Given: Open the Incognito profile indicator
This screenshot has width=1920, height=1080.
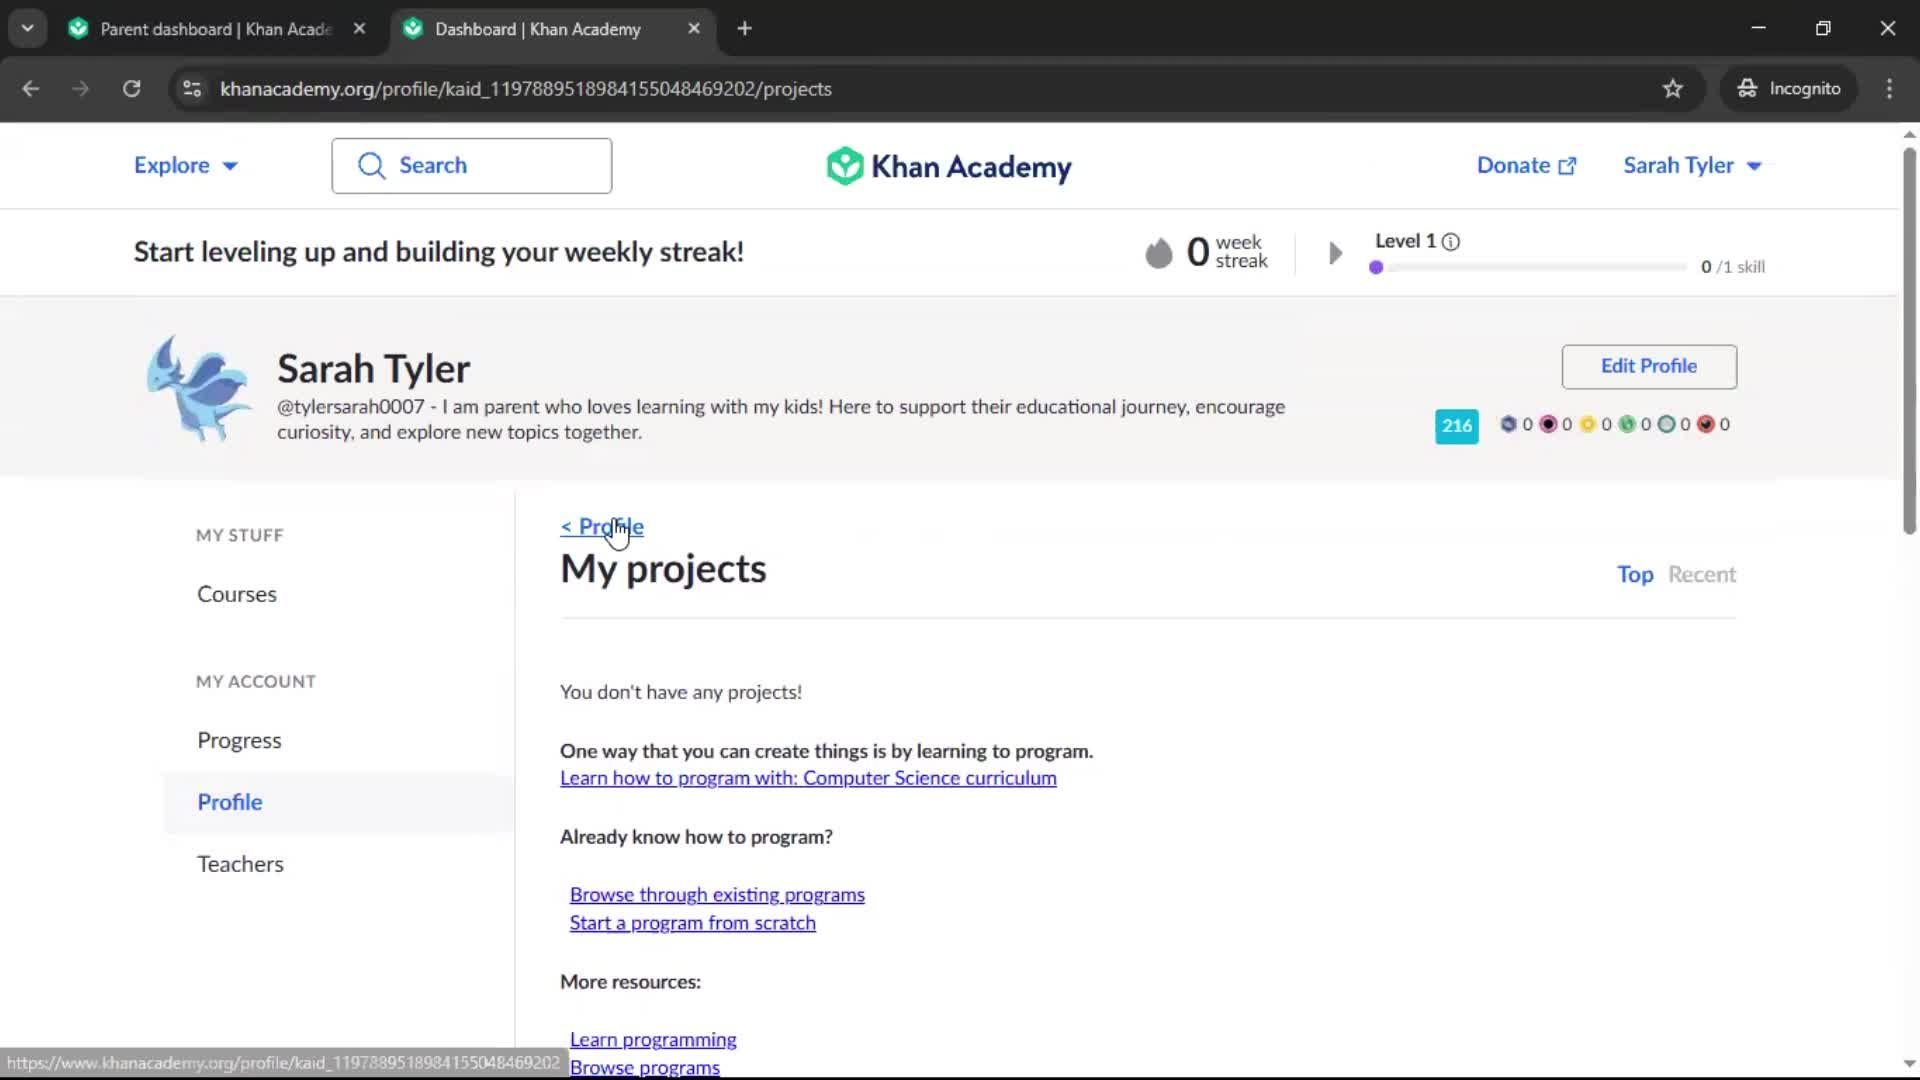Looking at the screenshot, I should coord(1789,89).
